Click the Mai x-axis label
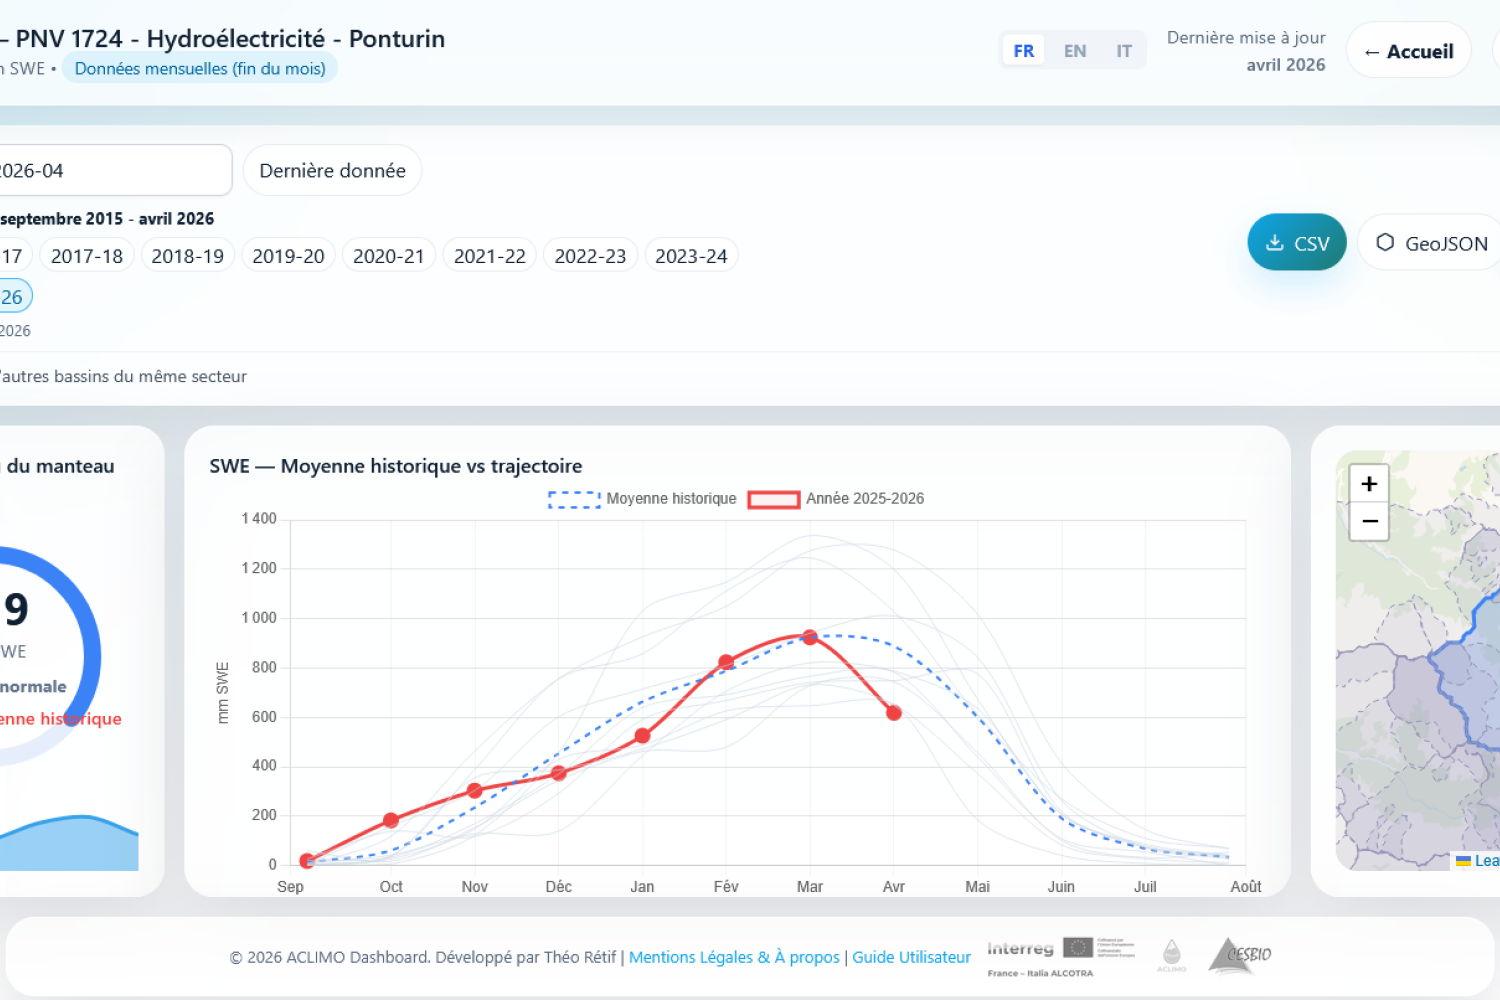 [x=977, y=886]
